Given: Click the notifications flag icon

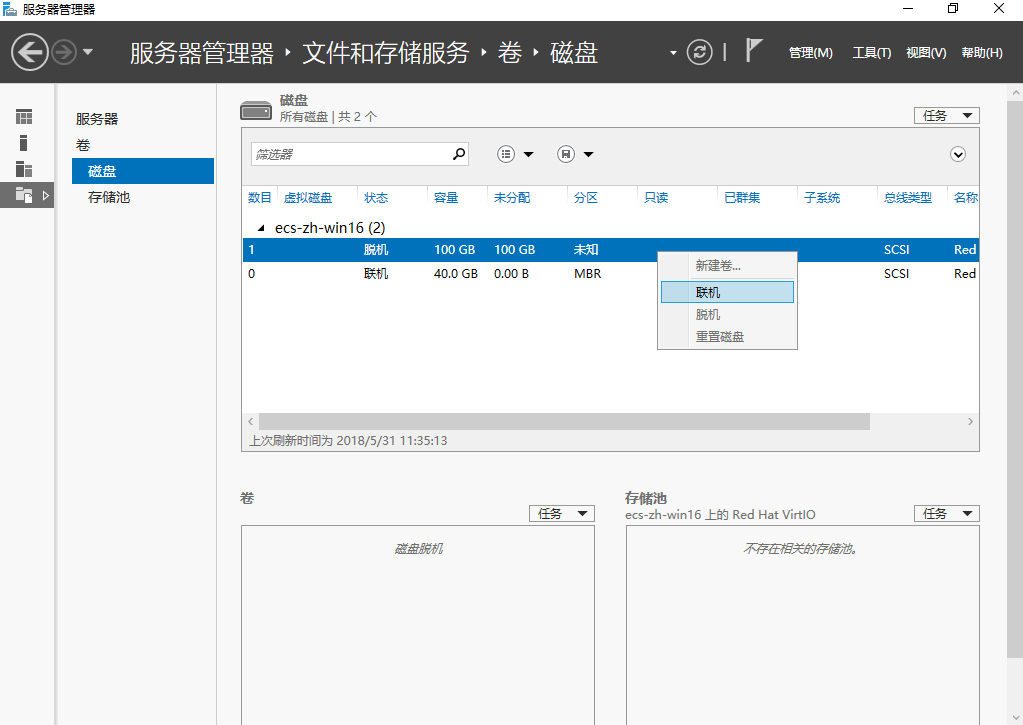Looking at the screenshot, I should click(x=755, y=51).
